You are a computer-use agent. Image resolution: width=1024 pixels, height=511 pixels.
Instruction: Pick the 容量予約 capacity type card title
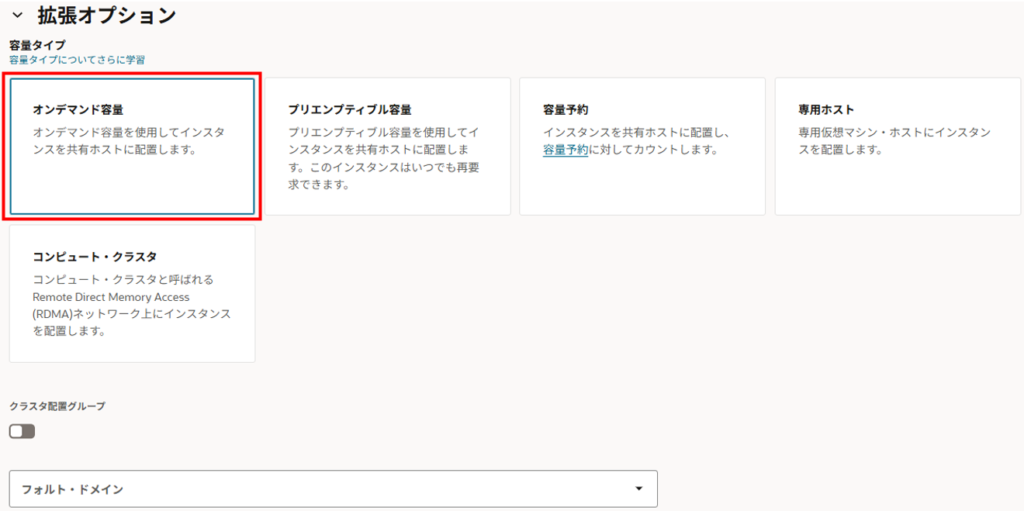[x=565, y=109]
